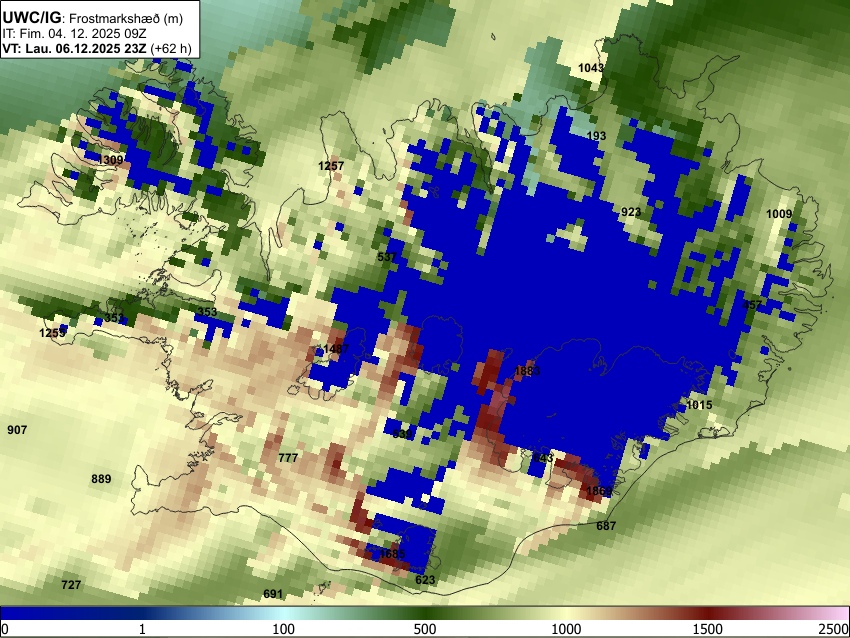Click the map value 639
The image size is (850, 638).
pos(402,434)
